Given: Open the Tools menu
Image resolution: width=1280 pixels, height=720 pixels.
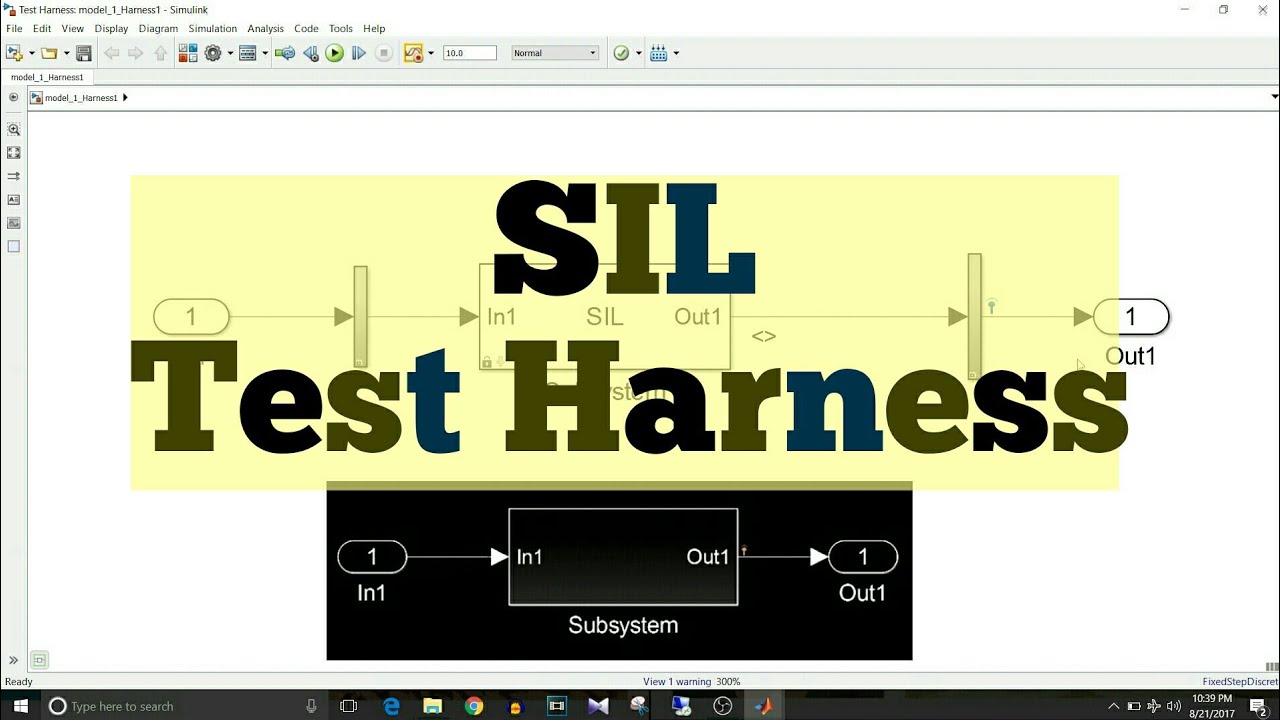Looking at the screenshot, I should [x=341, y=29].
